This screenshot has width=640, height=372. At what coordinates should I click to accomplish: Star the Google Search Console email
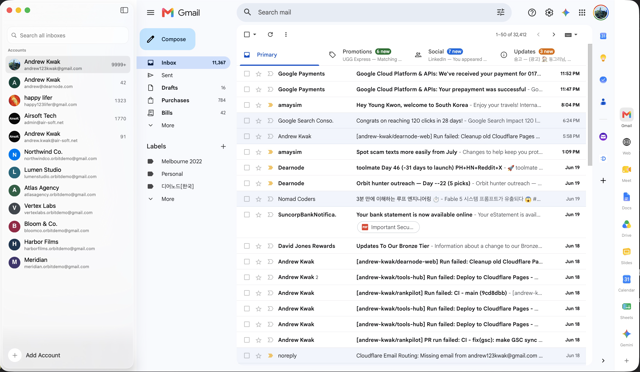click(258, 121)
